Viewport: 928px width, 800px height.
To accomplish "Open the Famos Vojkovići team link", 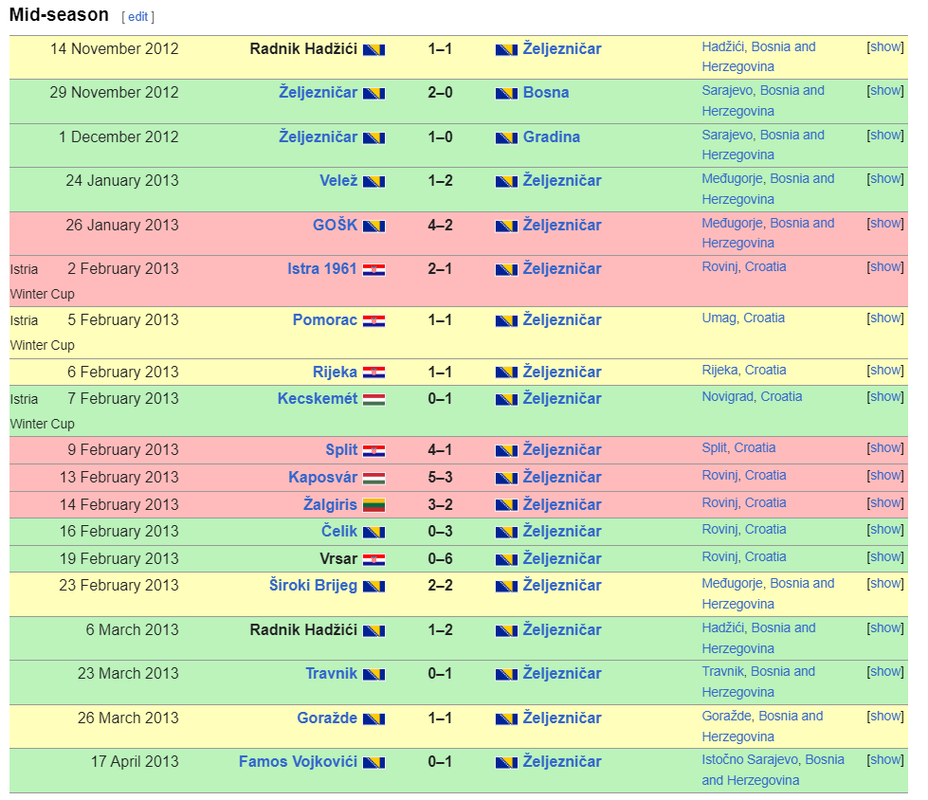I will 298,762.
